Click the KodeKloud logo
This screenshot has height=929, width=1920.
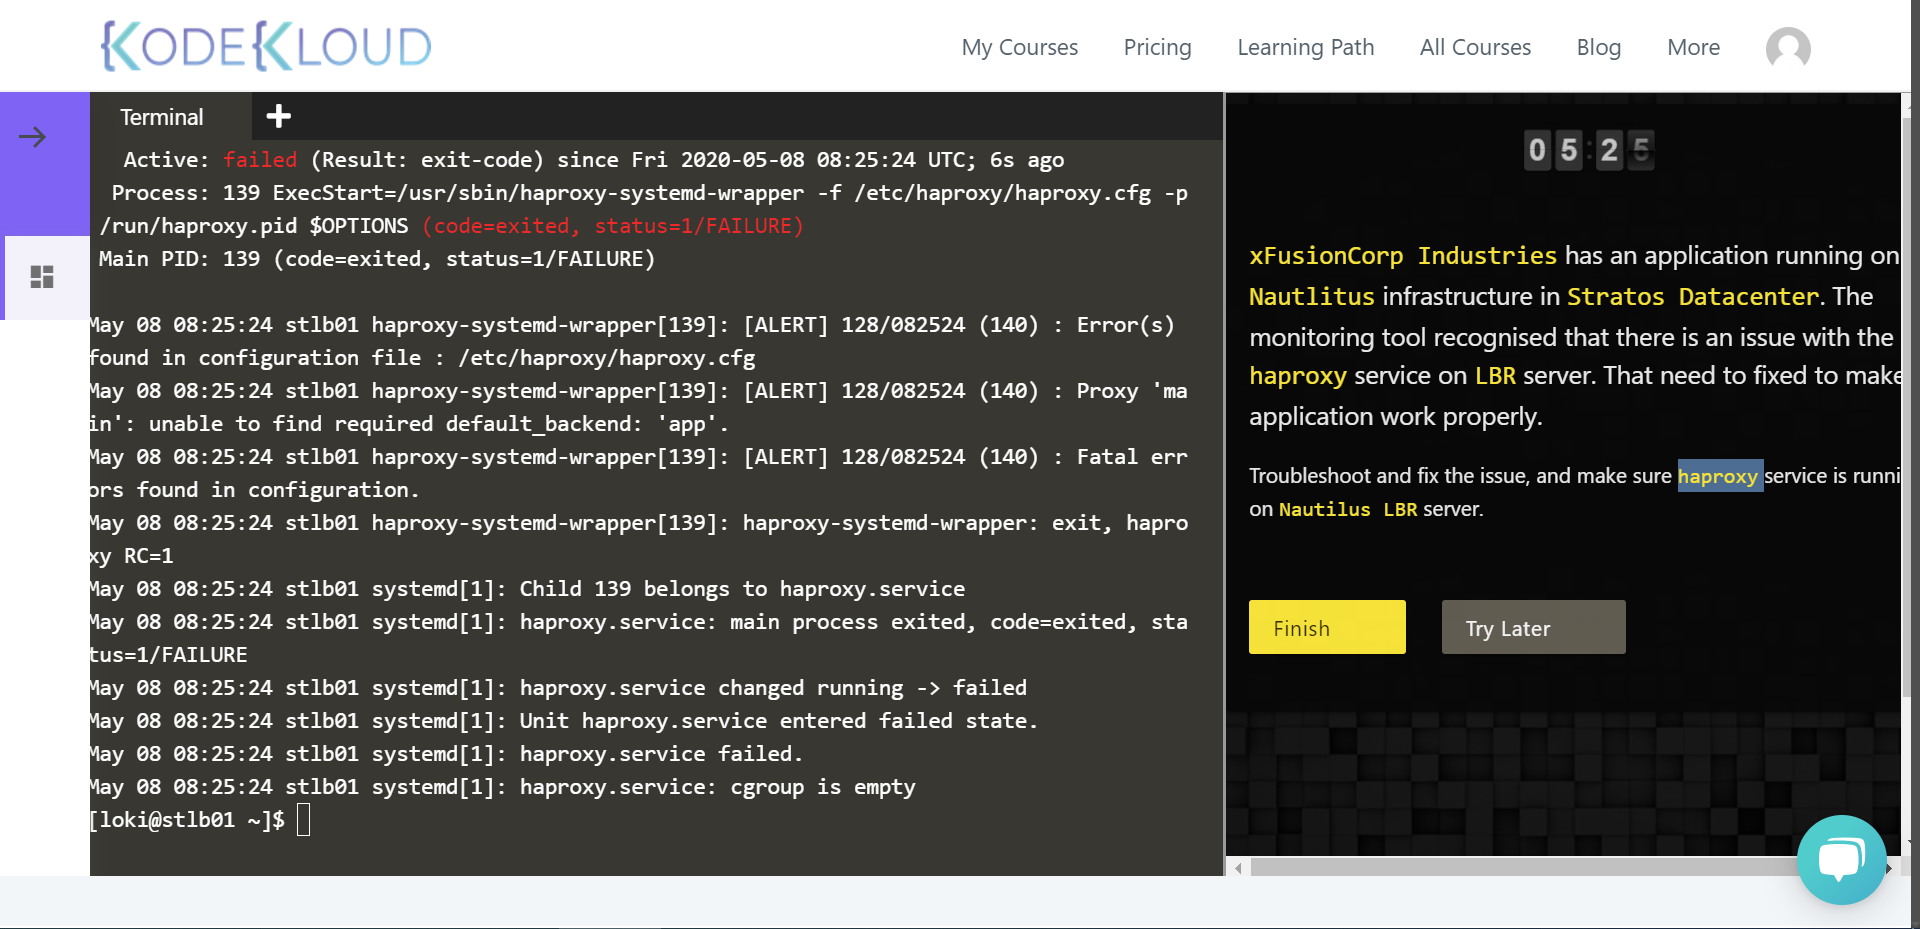point(266,46)
